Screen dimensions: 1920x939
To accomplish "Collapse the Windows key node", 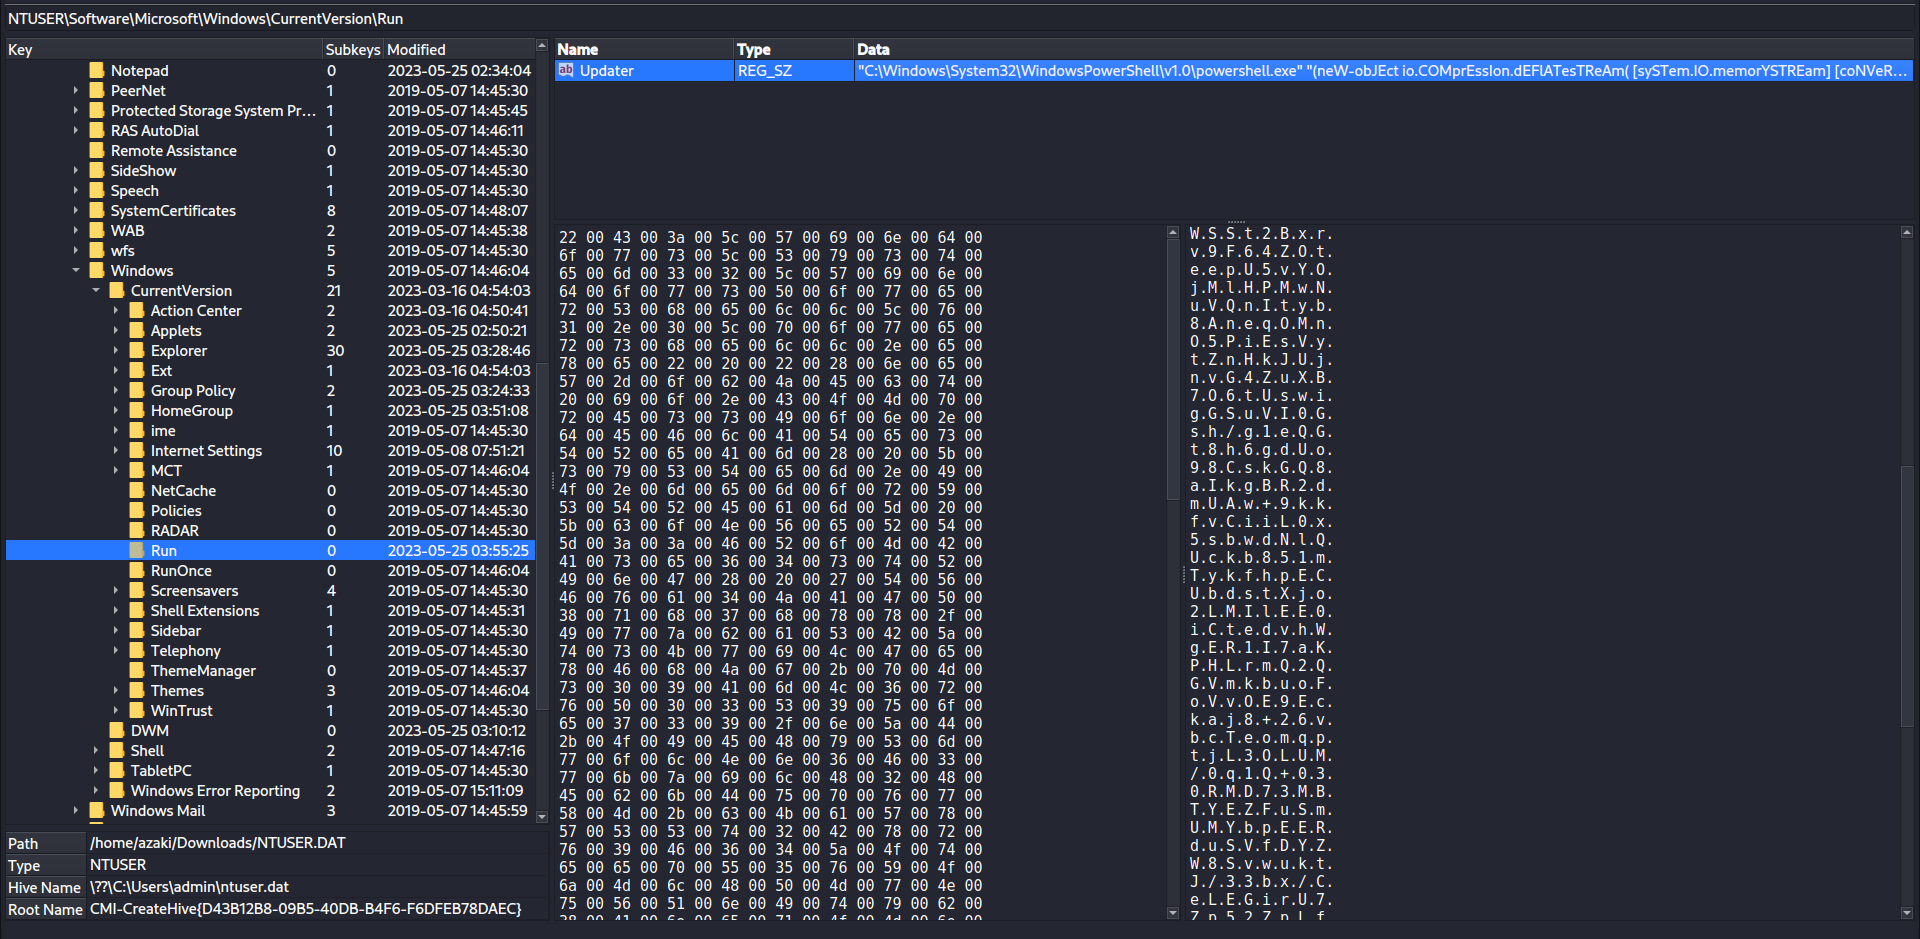I will point(76,270).
